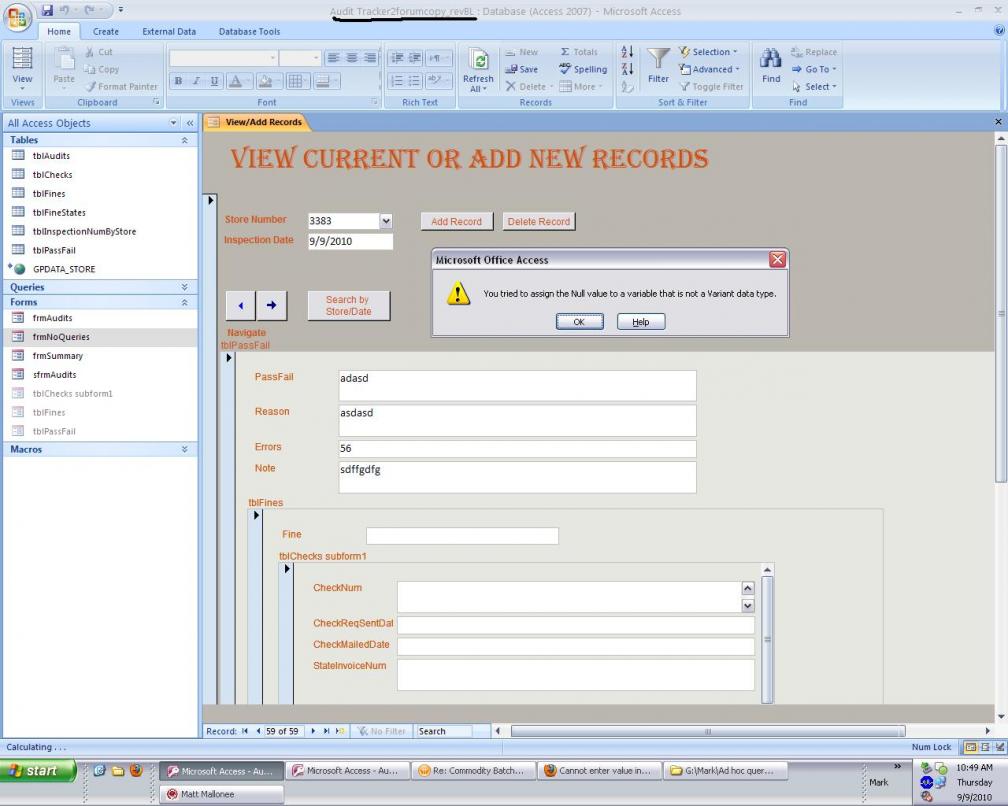The image size is (1008, 806).
Task: Click the font color A icon
Action: point(236,81)
